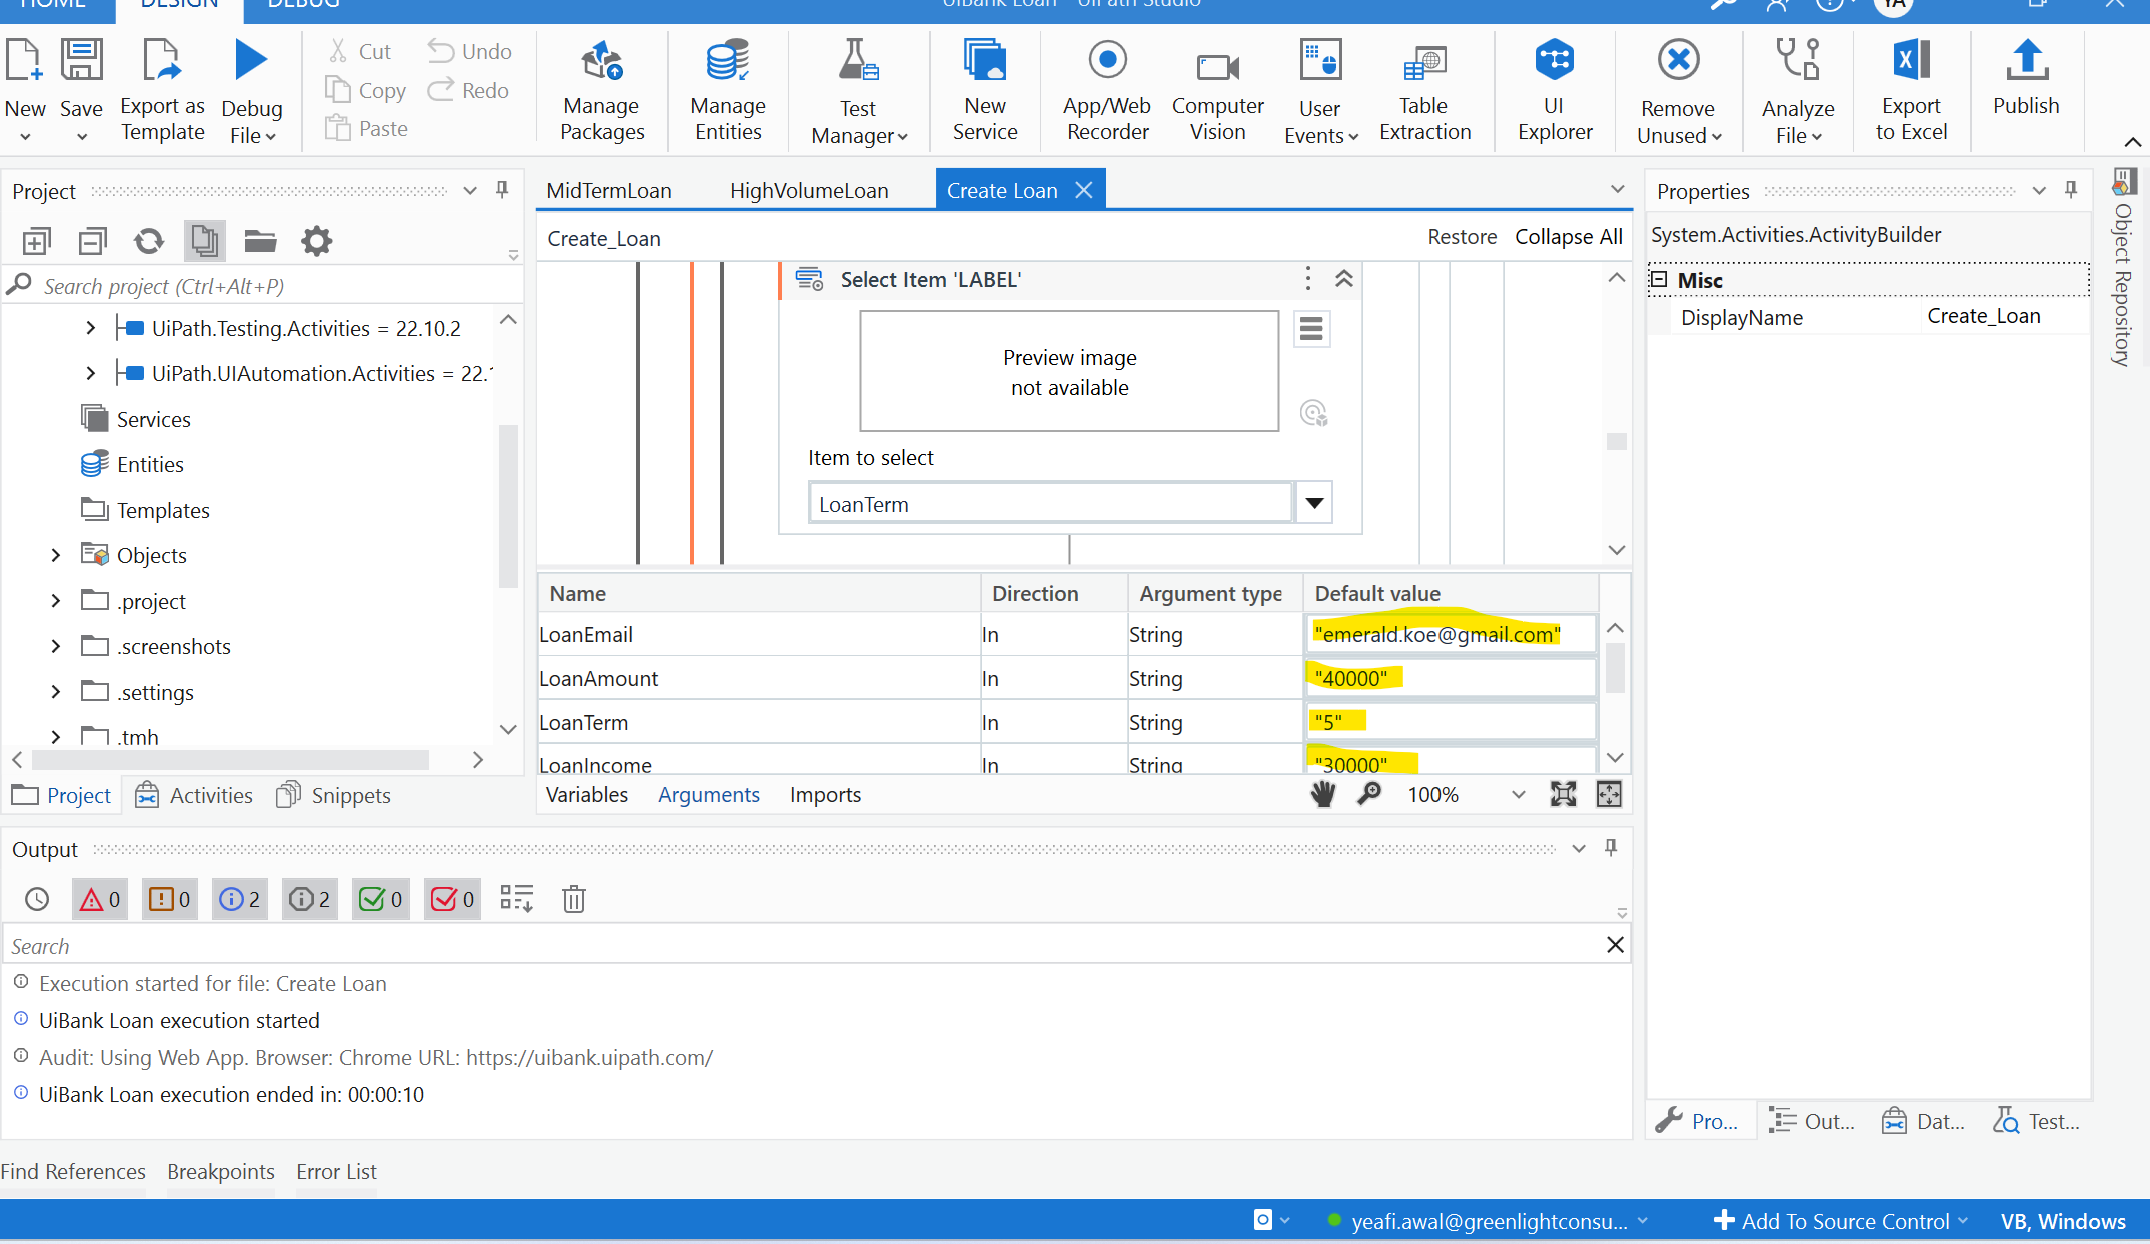Click Collapse All icon in Project panel
This screenshot has height=1244, width=2150.
[93, 241]
